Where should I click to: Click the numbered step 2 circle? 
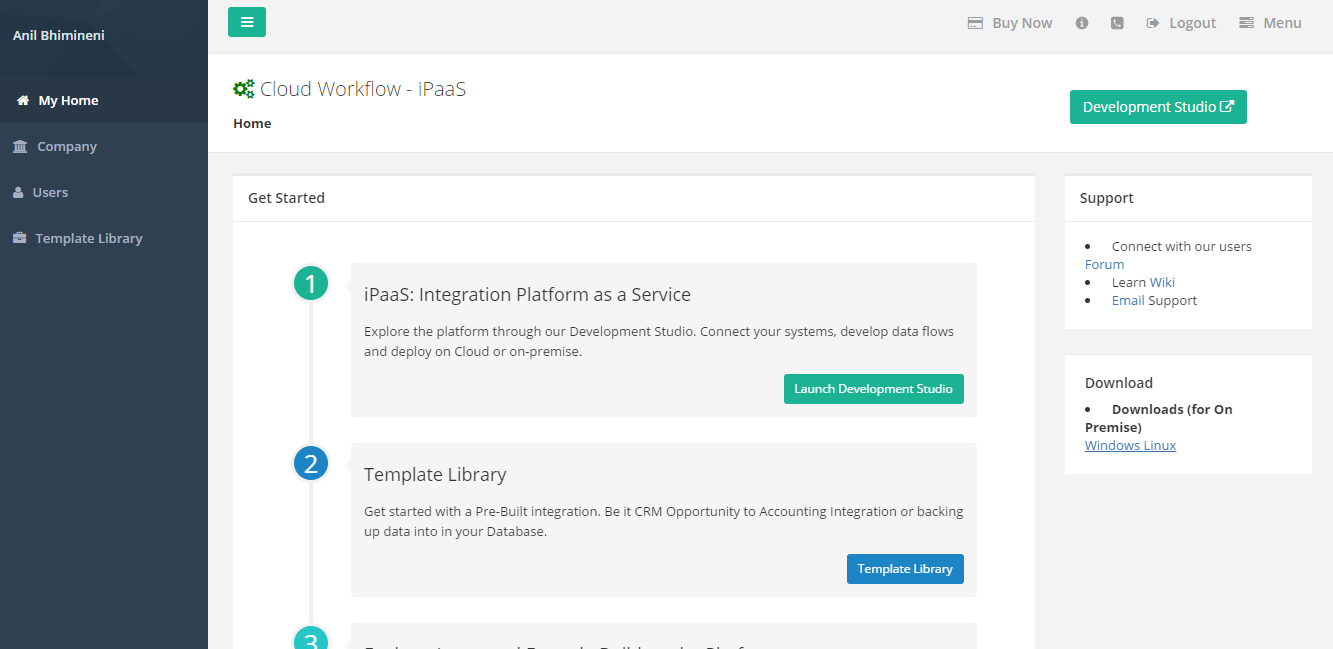pos(310,463)
